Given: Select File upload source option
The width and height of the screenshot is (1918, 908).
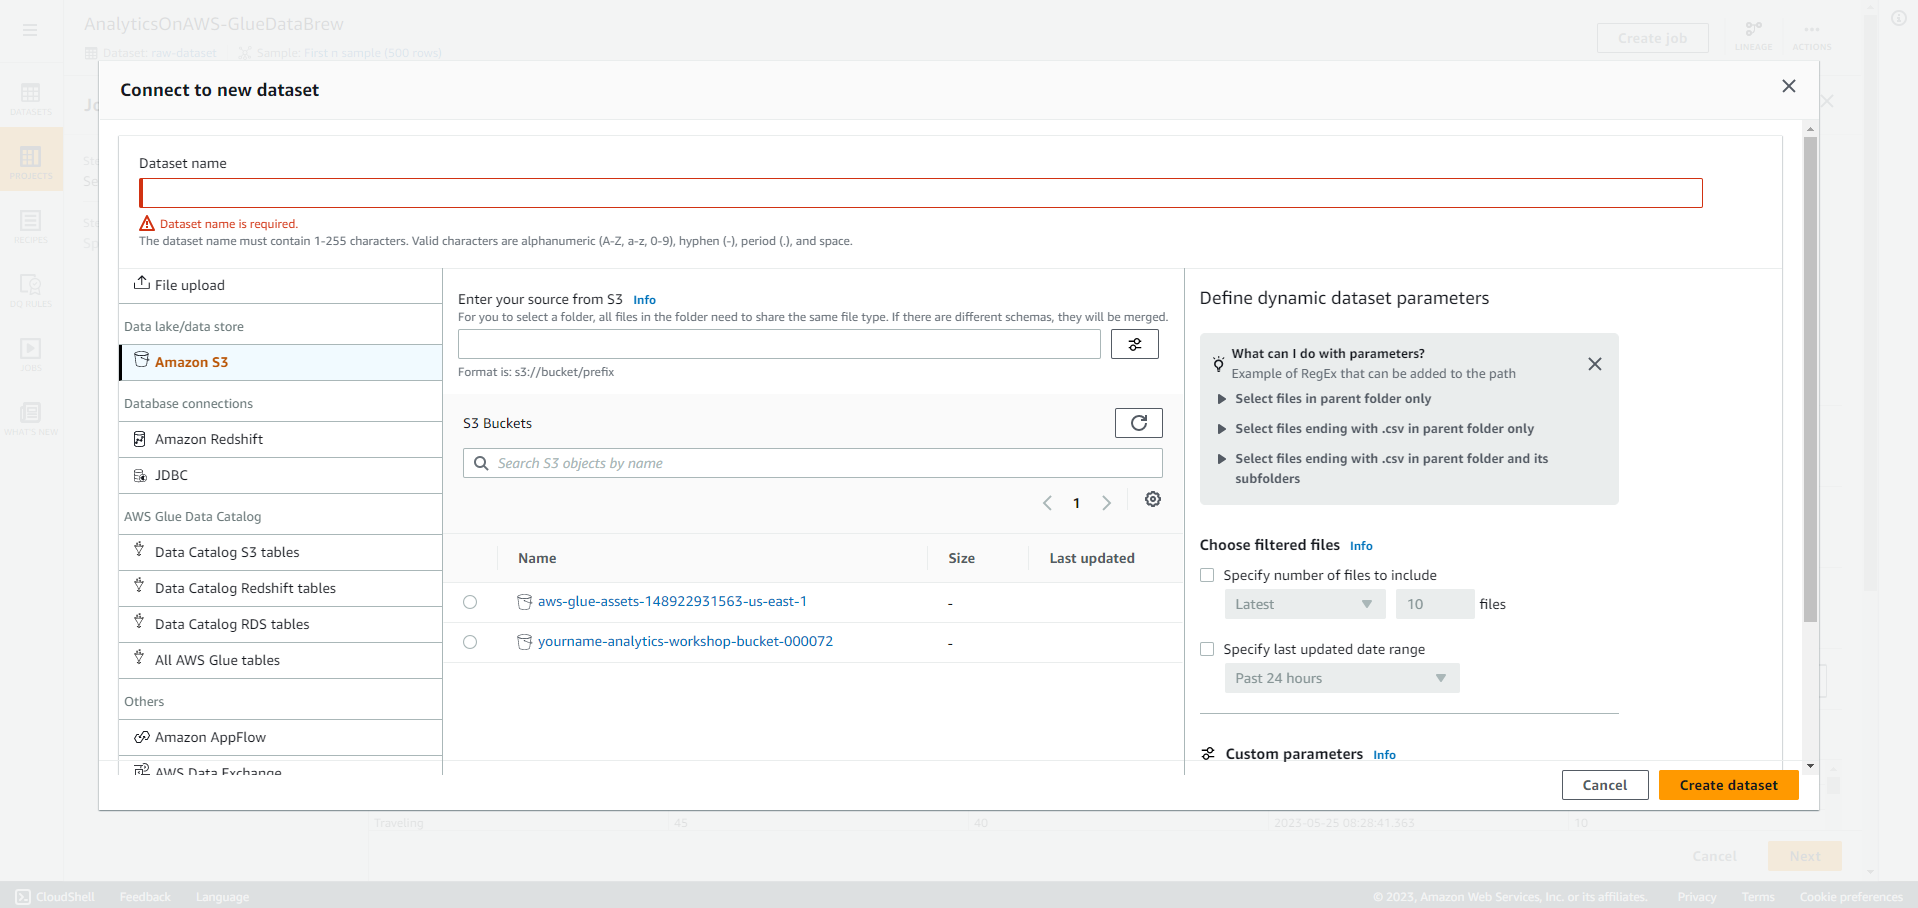Looking at the screenshot, I should pos(280,285).
